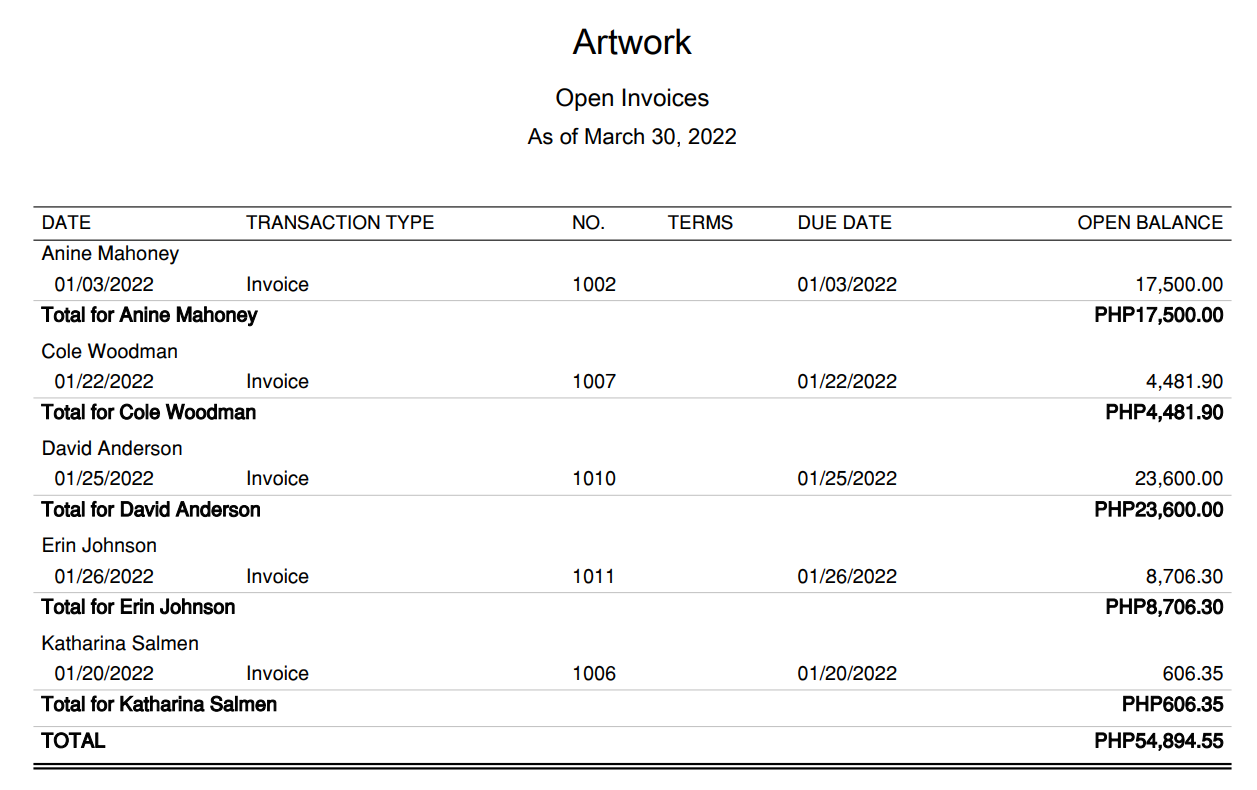The width and height of the screenshot is (1257, 790).
Task: Open invoice number 1010
Action: click(594, 479)
